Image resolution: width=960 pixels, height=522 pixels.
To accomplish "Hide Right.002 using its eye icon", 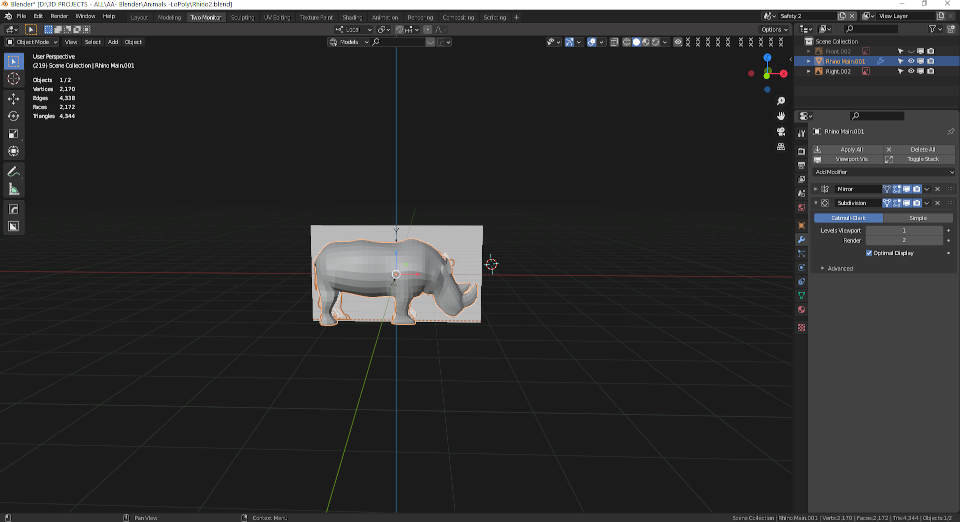I will pyautogui.click(x=911, y=72).
